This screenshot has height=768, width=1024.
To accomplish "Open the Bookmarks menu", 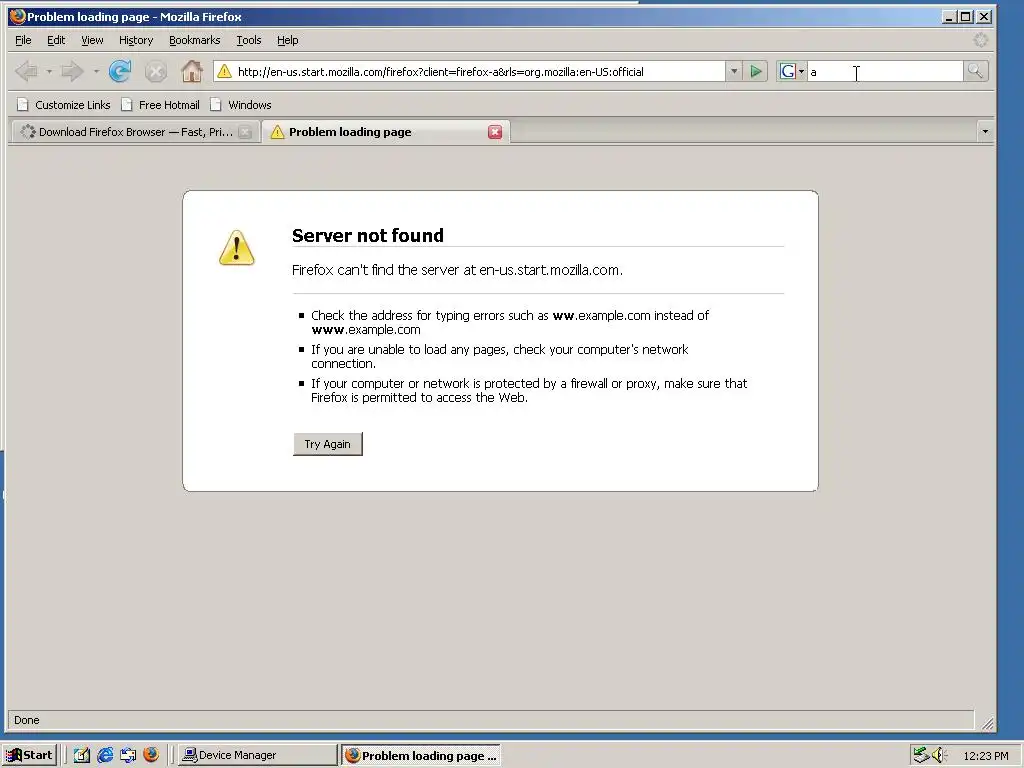I will [x=195, y=40].
